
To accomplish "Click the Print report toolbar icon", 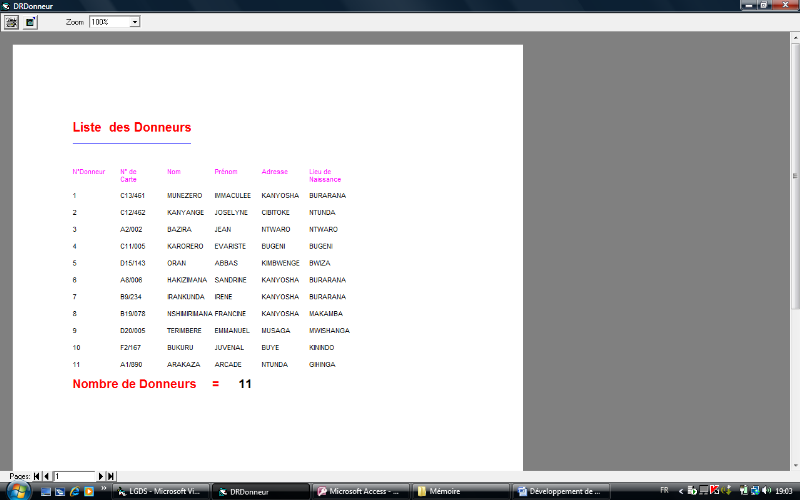I will pos(11,22).
